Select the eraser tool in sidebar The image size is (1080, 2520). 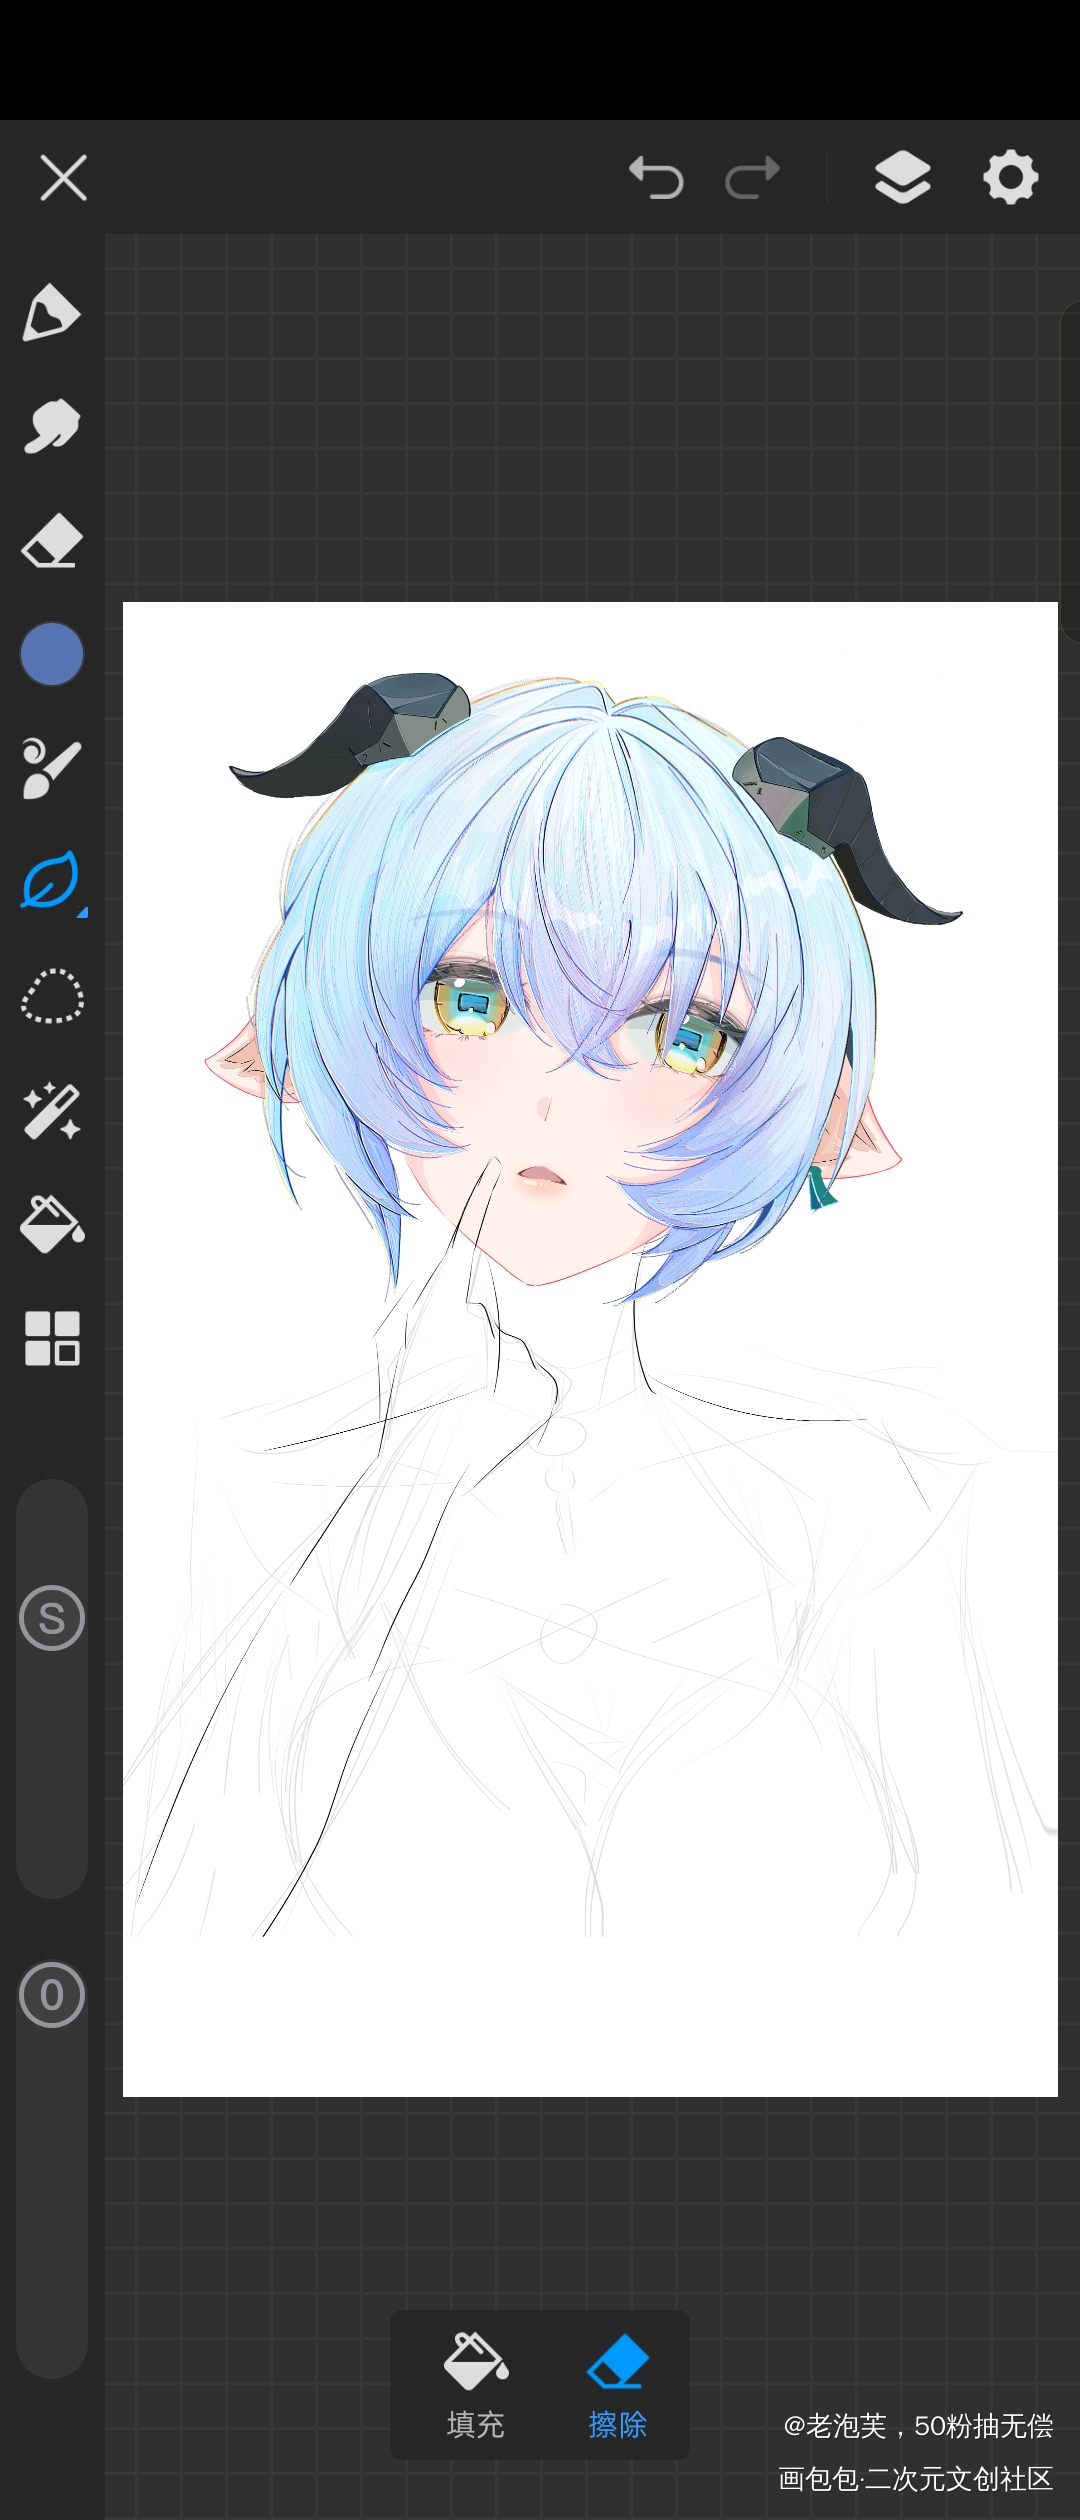tap(51, 541)
